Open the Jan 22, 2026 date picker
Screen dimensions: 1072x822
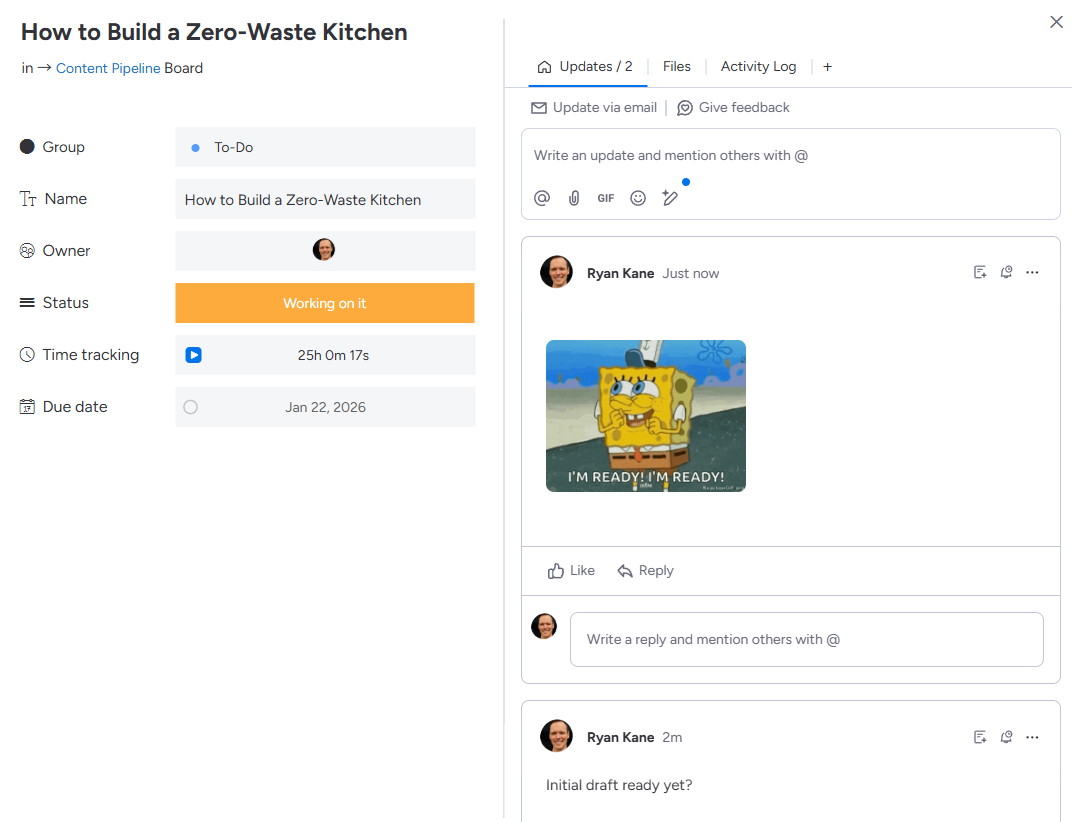tap(325, 407)
